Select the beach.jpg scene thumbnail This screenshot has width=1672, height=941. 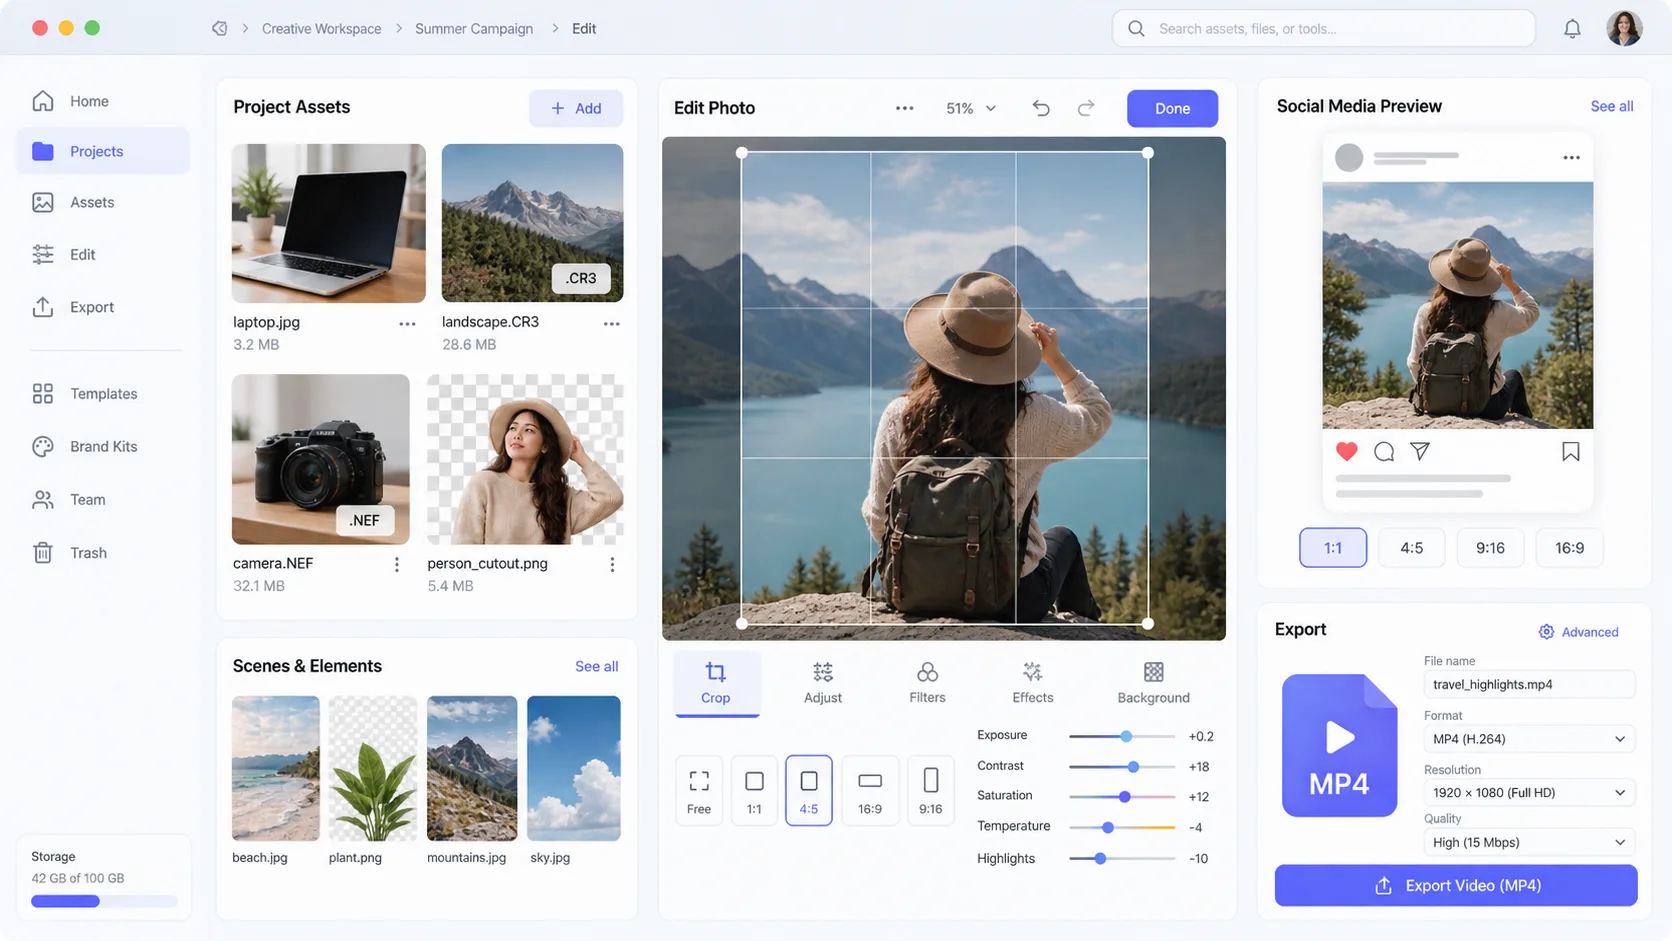tap(276, 768)
